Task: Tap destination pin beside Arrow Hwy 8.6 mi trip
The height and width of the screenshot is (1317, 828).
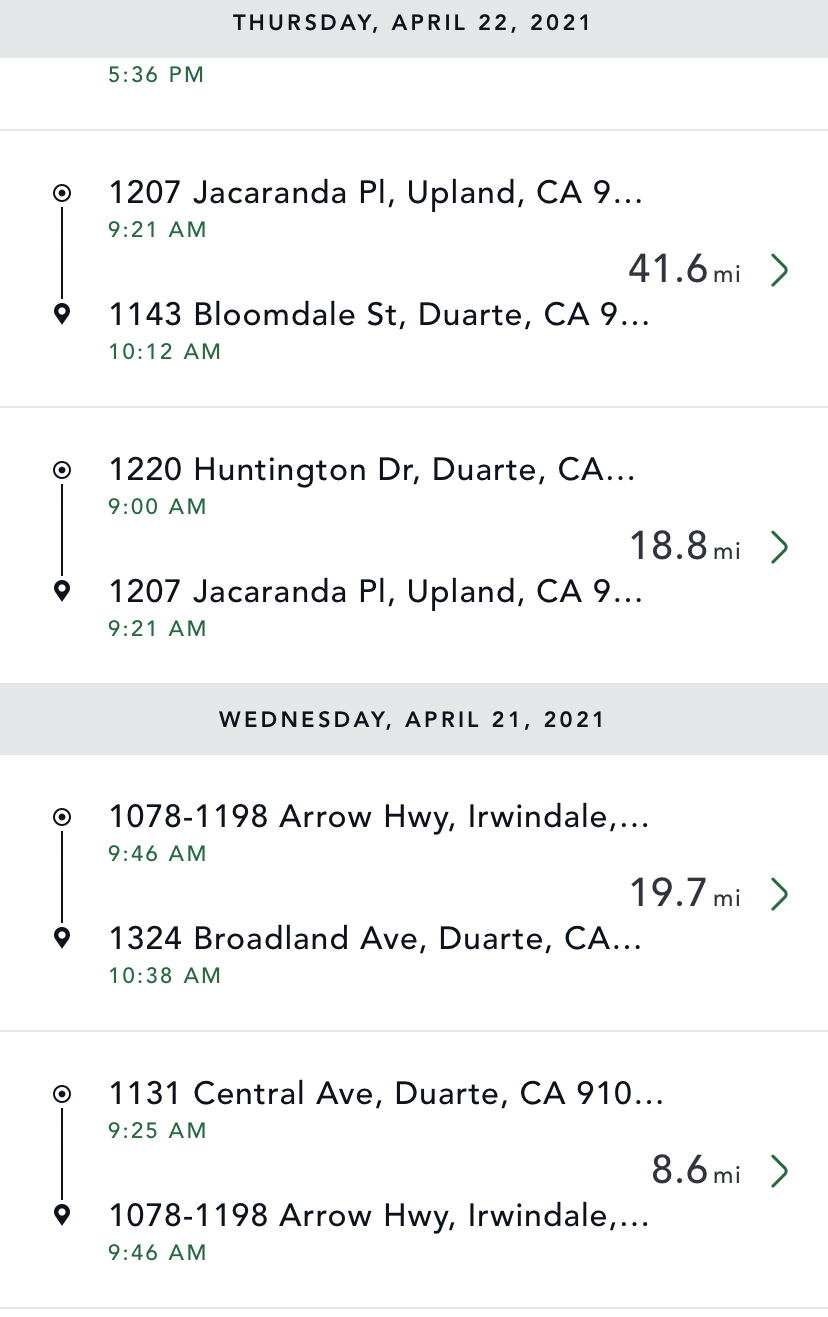Action: tap(62, 1215)
